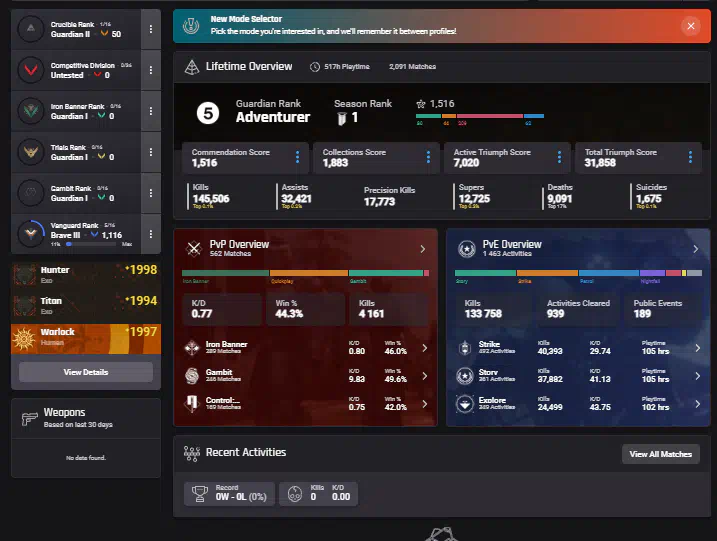Click the Lifetime Overview pyramid icon

click(x=192, y=67)
